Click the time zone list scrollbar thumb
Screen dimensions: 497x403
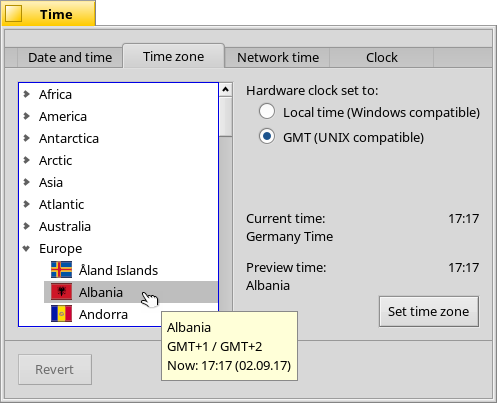(226, 117)
